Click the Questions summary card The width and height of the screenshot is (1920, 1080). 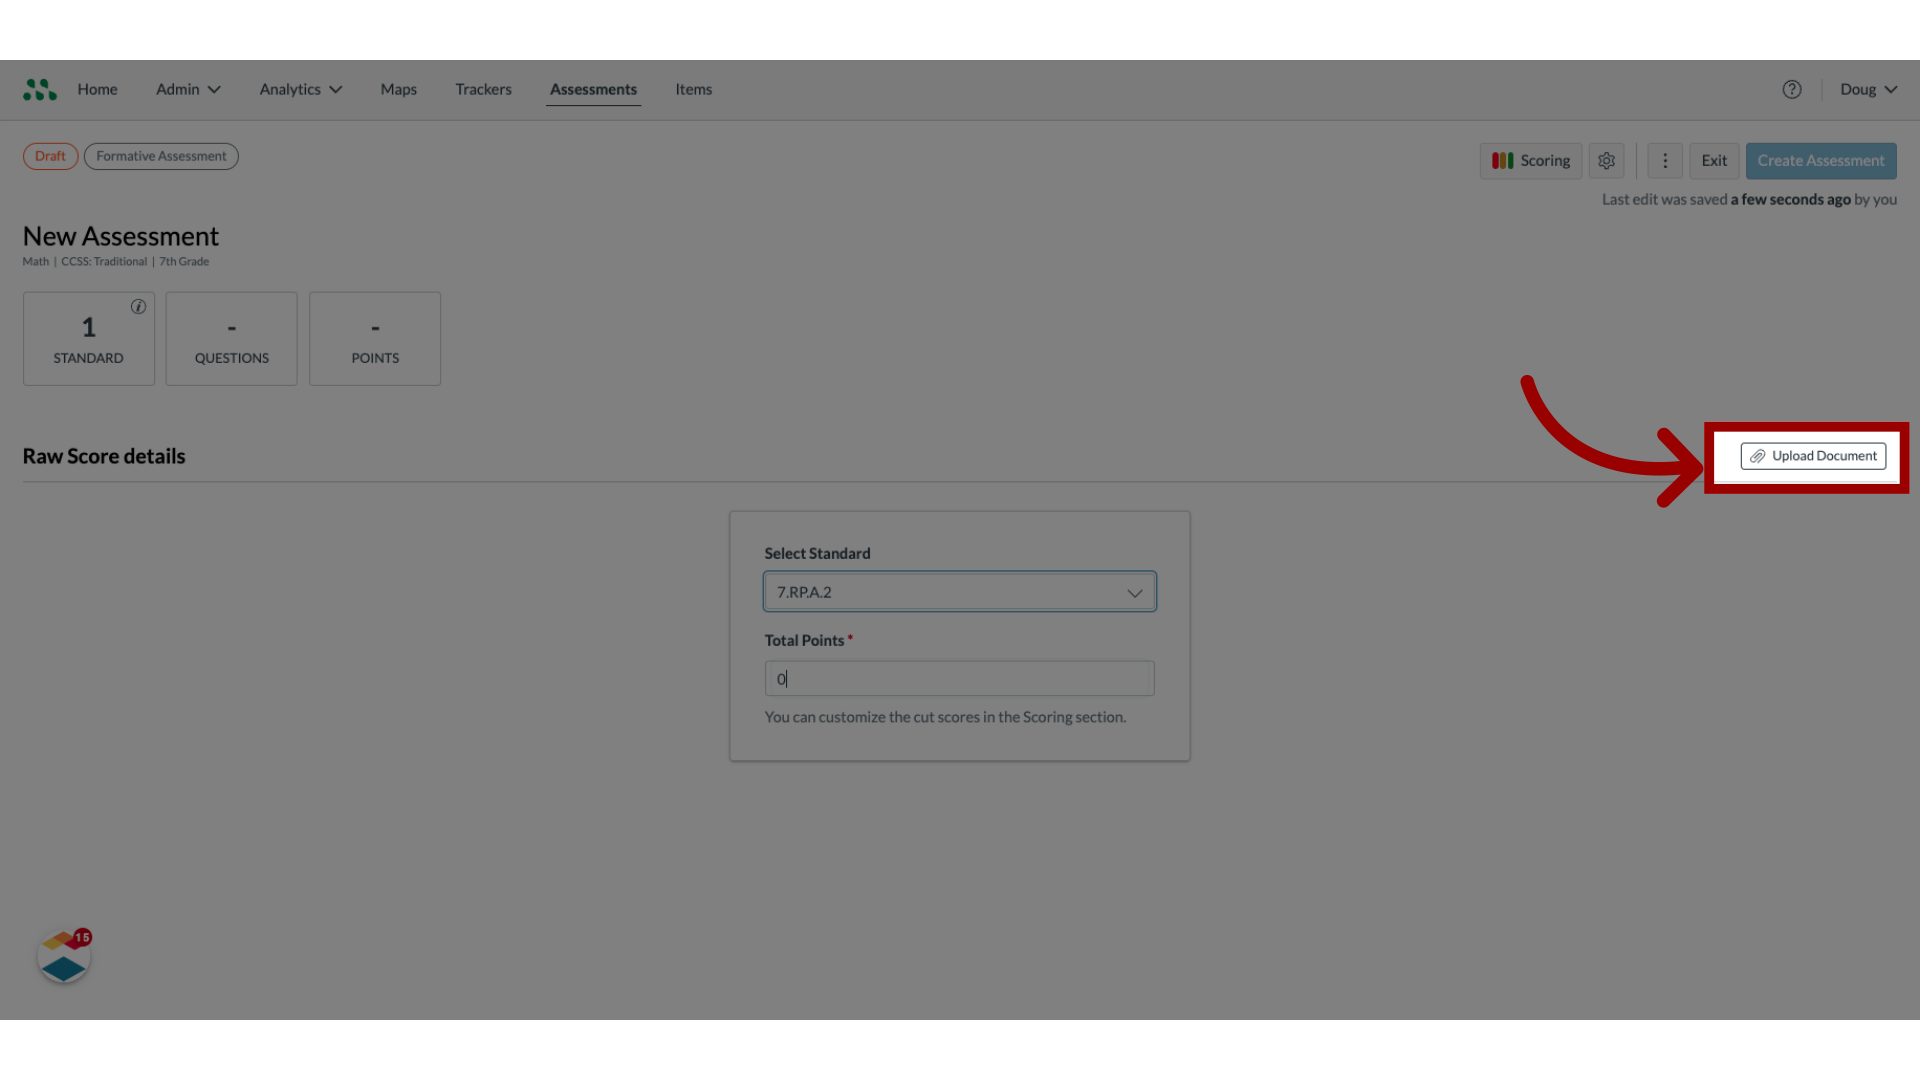click(x=231, y=339)
